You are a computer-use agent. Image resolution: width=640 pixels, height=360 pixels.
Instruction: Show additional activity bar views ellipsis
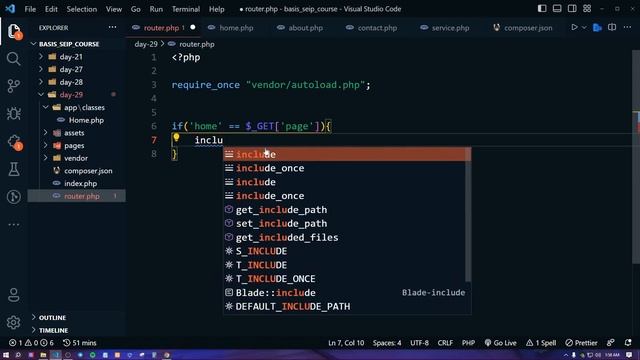click(13, 224)
